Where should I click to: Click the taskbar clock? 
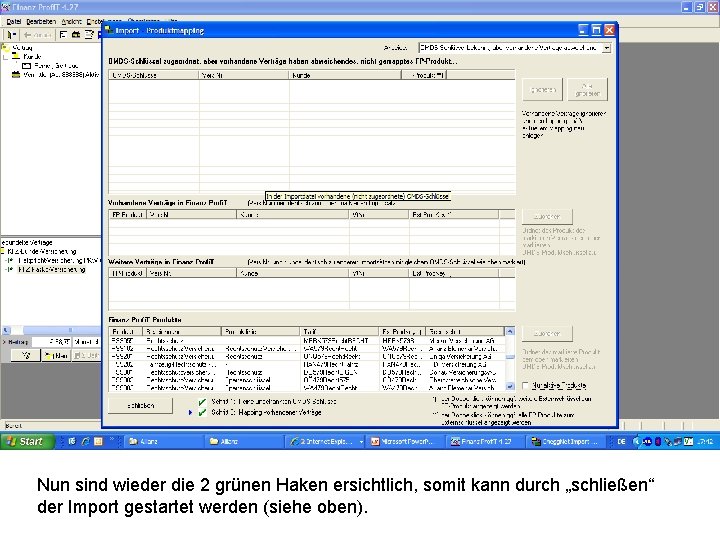[x=705, y=441]
